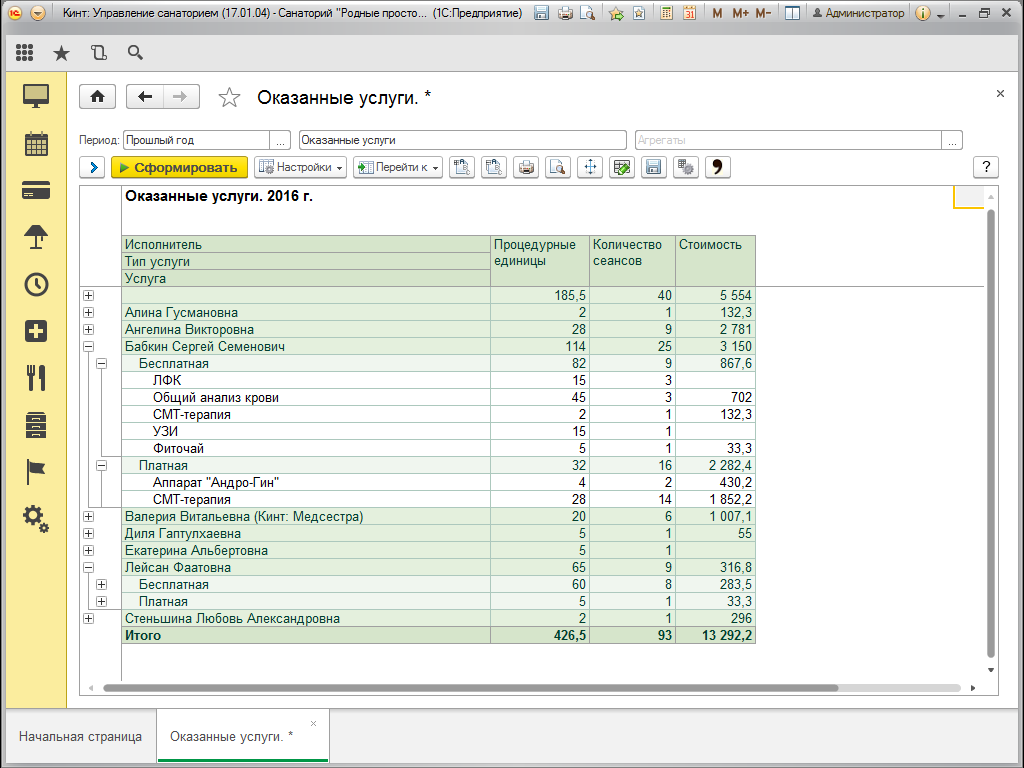Open the search magnifier in top panel

pyautogui.click(x=135, y=53)
